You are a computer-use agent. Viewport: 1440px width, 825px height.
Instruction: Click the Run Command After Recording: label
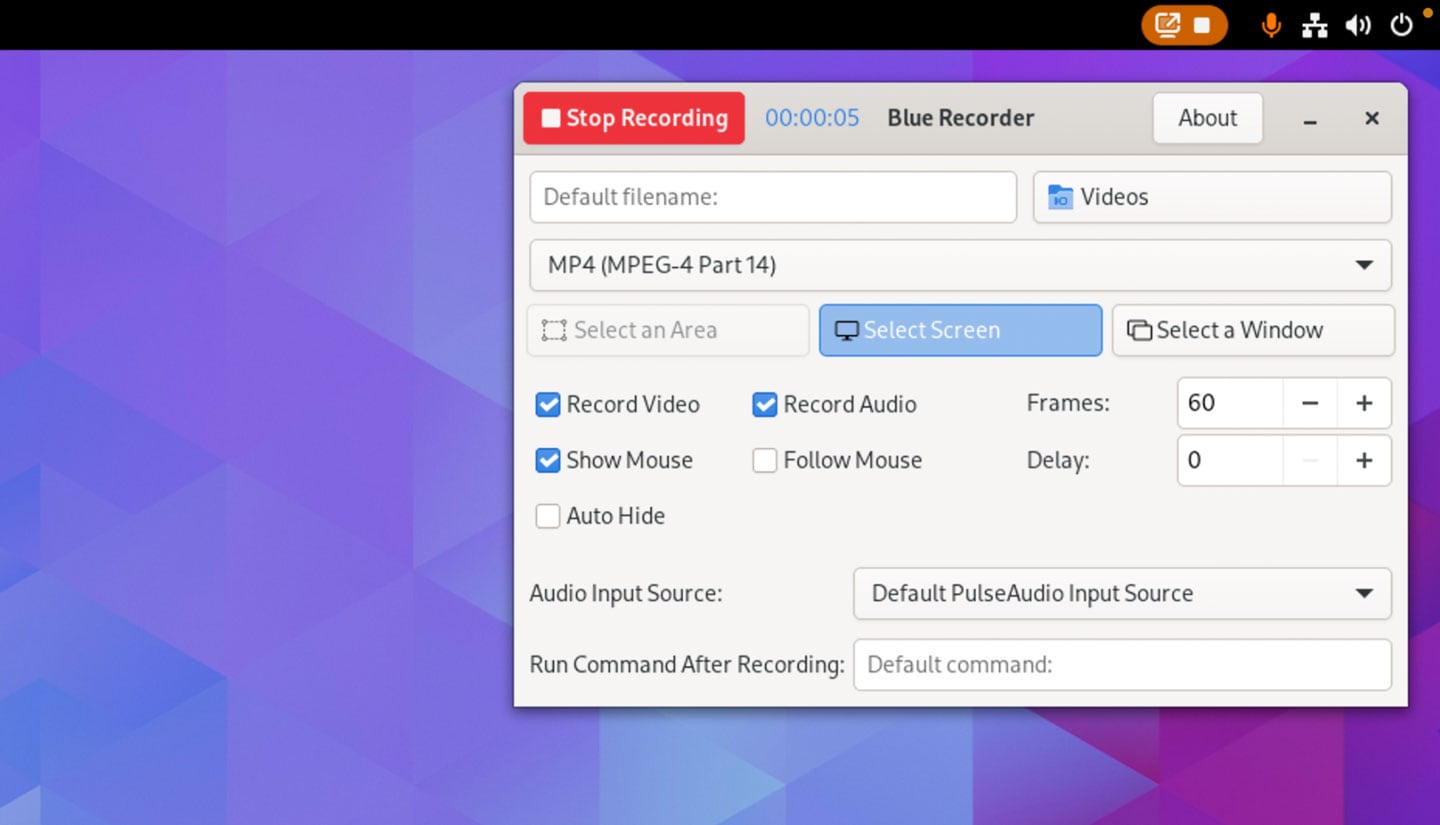pos(687,664)
